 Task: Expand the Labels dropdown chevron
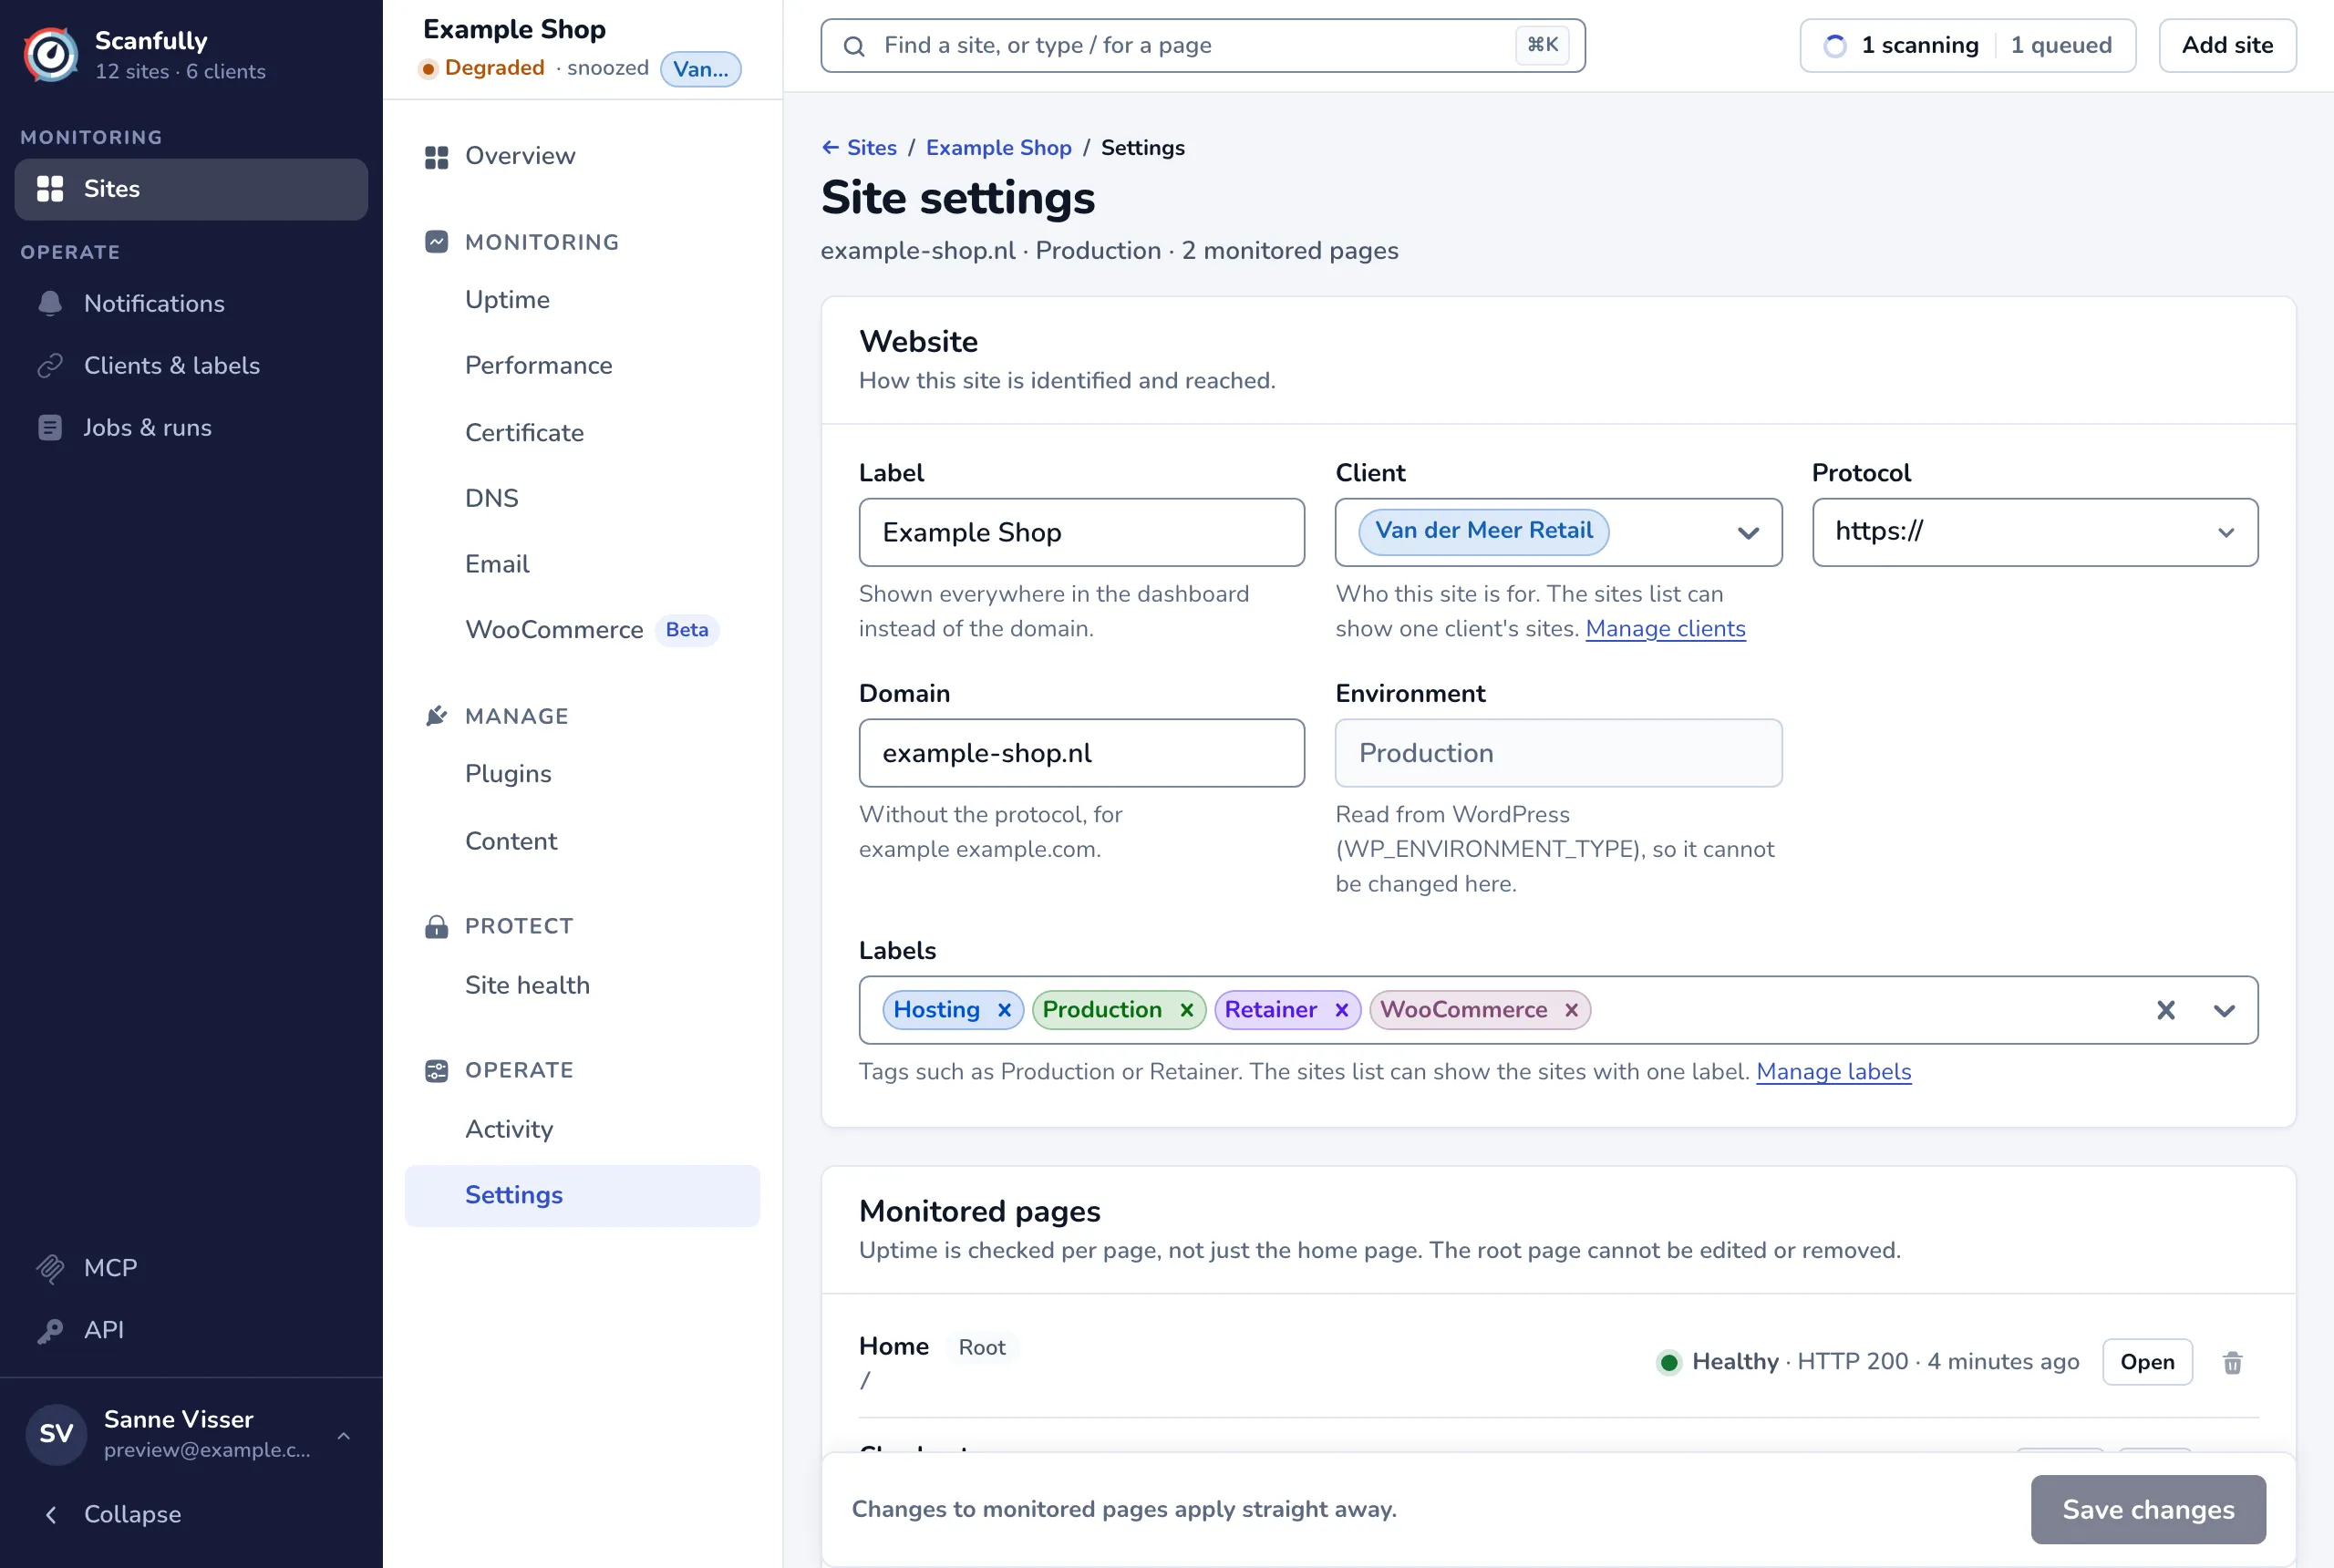click(x=2224, y=1010)
